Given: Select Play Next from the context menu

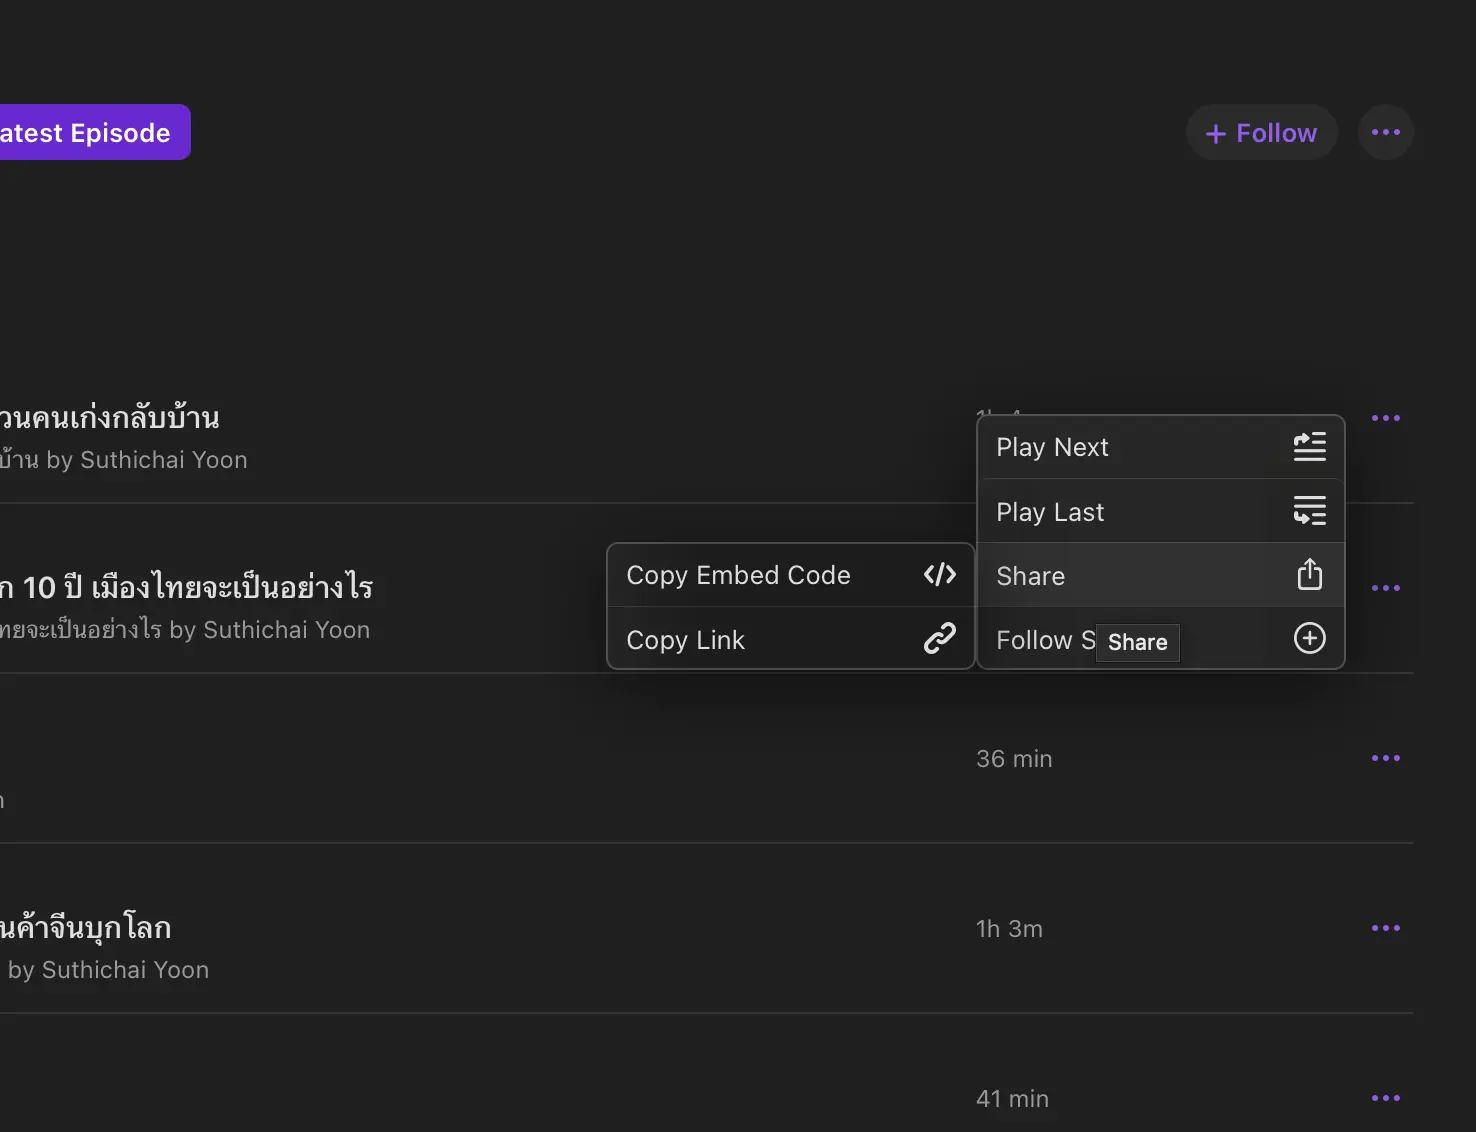Looking at the screenshot, I should 1052,447.
